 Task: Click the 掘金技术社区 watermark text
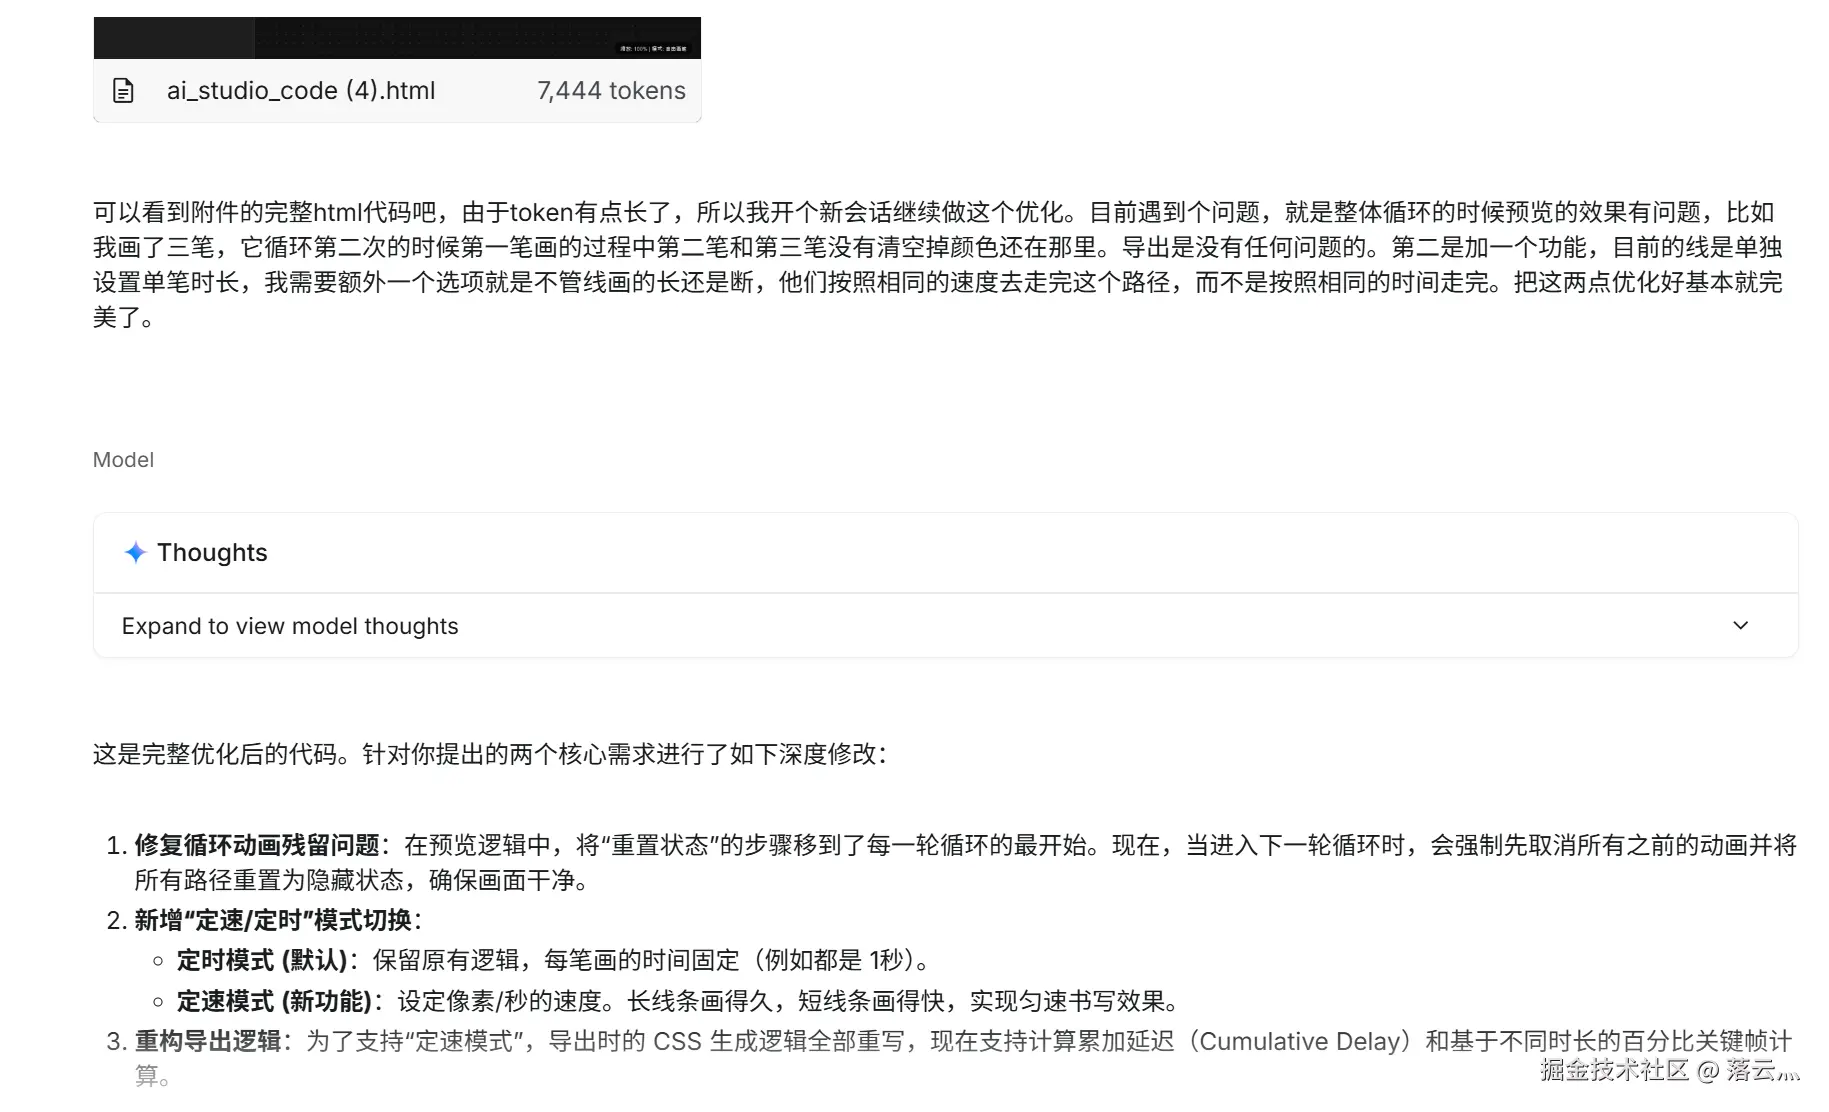click(1614, 1070)
